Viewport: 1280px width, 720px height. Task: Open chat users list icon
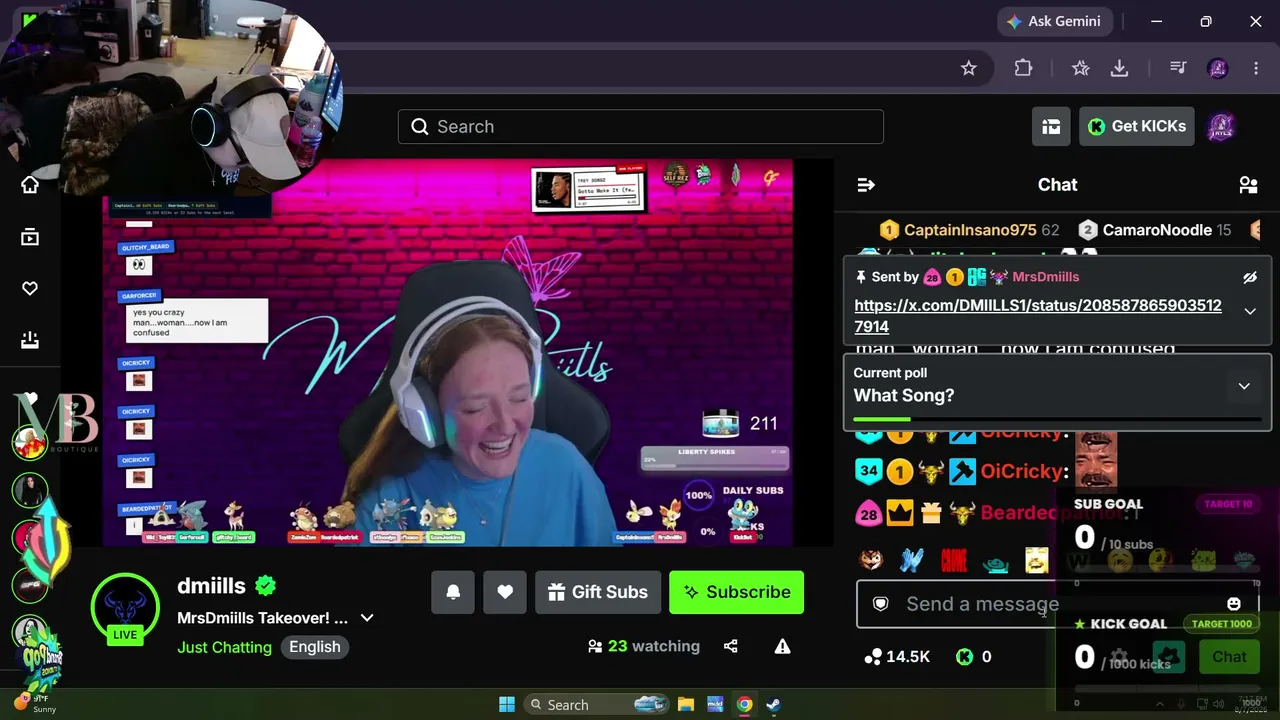(1248, 185)
